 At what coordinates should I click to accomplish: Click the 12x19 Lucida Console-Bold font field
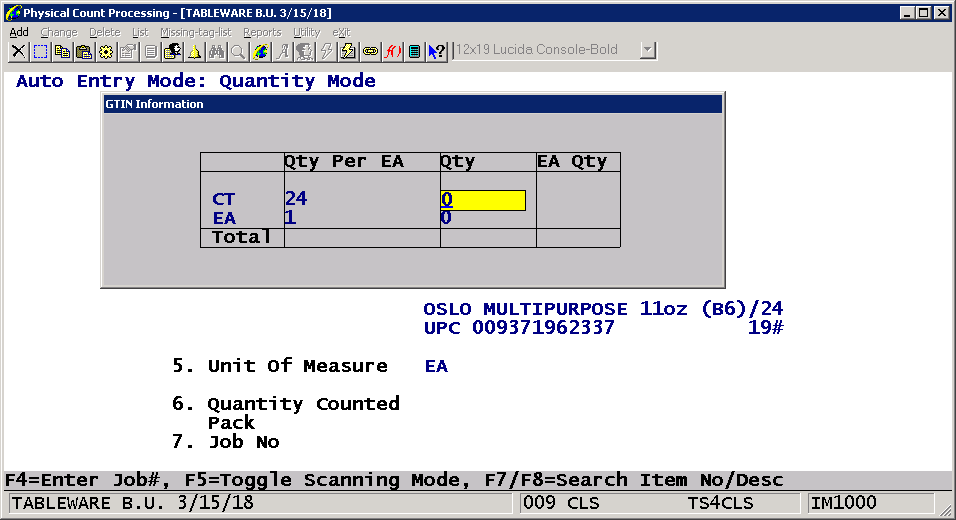(x=547, y=50)
